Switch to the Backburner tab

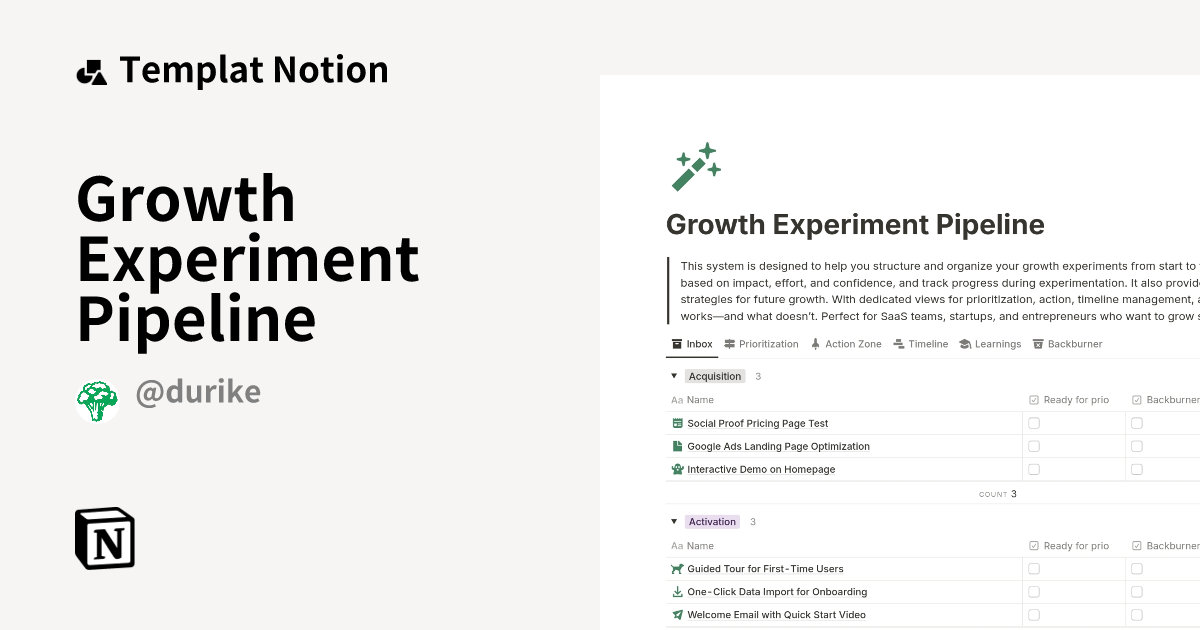click(x=1073, y=343)
